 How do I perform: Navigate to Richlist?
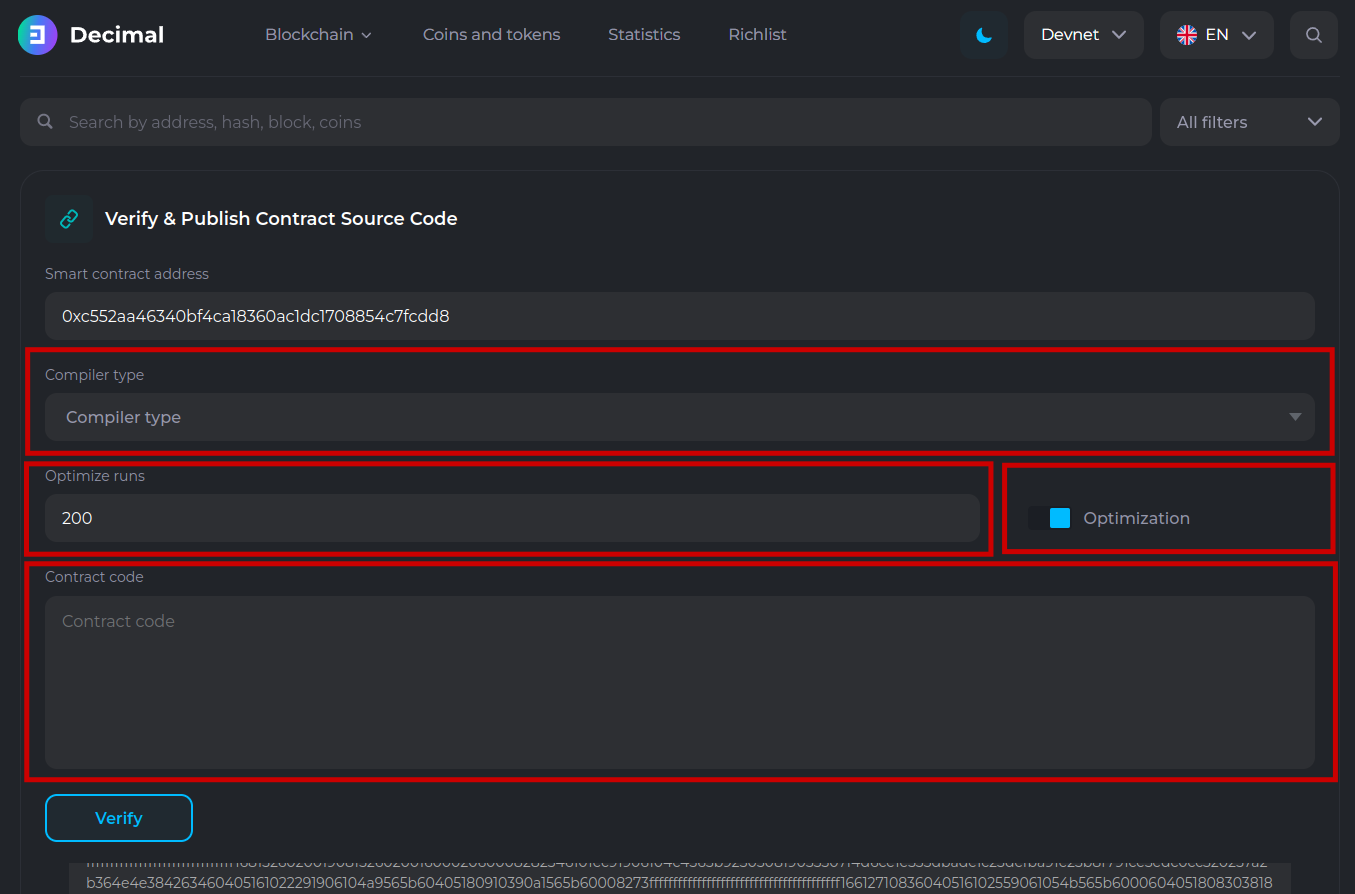pyautogui.click(x=757, y=35)
